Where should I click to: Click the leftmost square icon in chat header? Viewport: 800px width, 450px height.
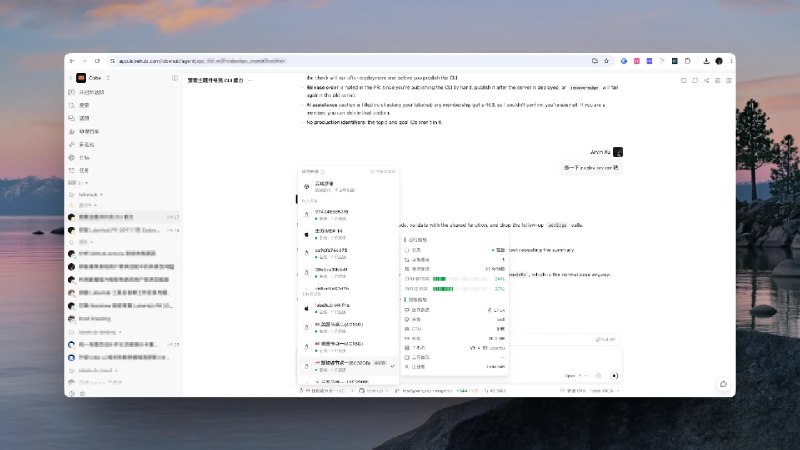pyautogui.click(x=683, y=81)
